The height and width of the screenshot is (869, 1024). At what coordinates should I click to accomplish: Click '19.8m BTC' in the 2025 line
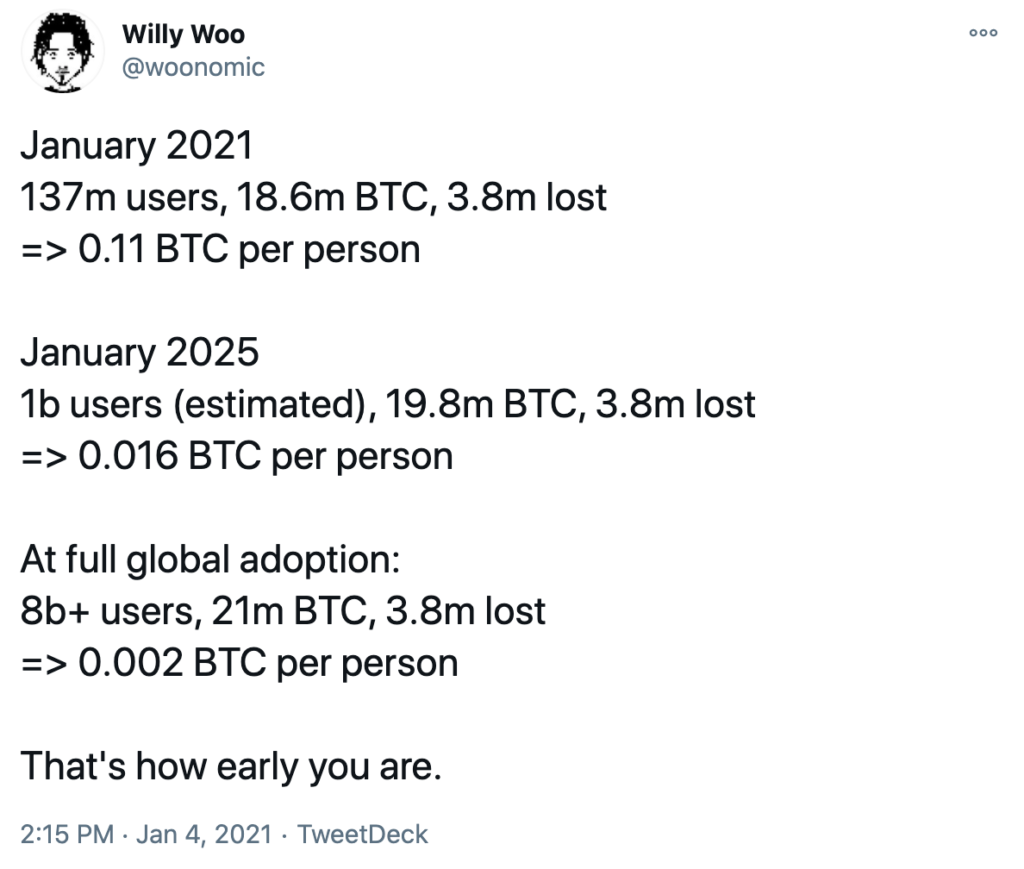pos(485,404)
